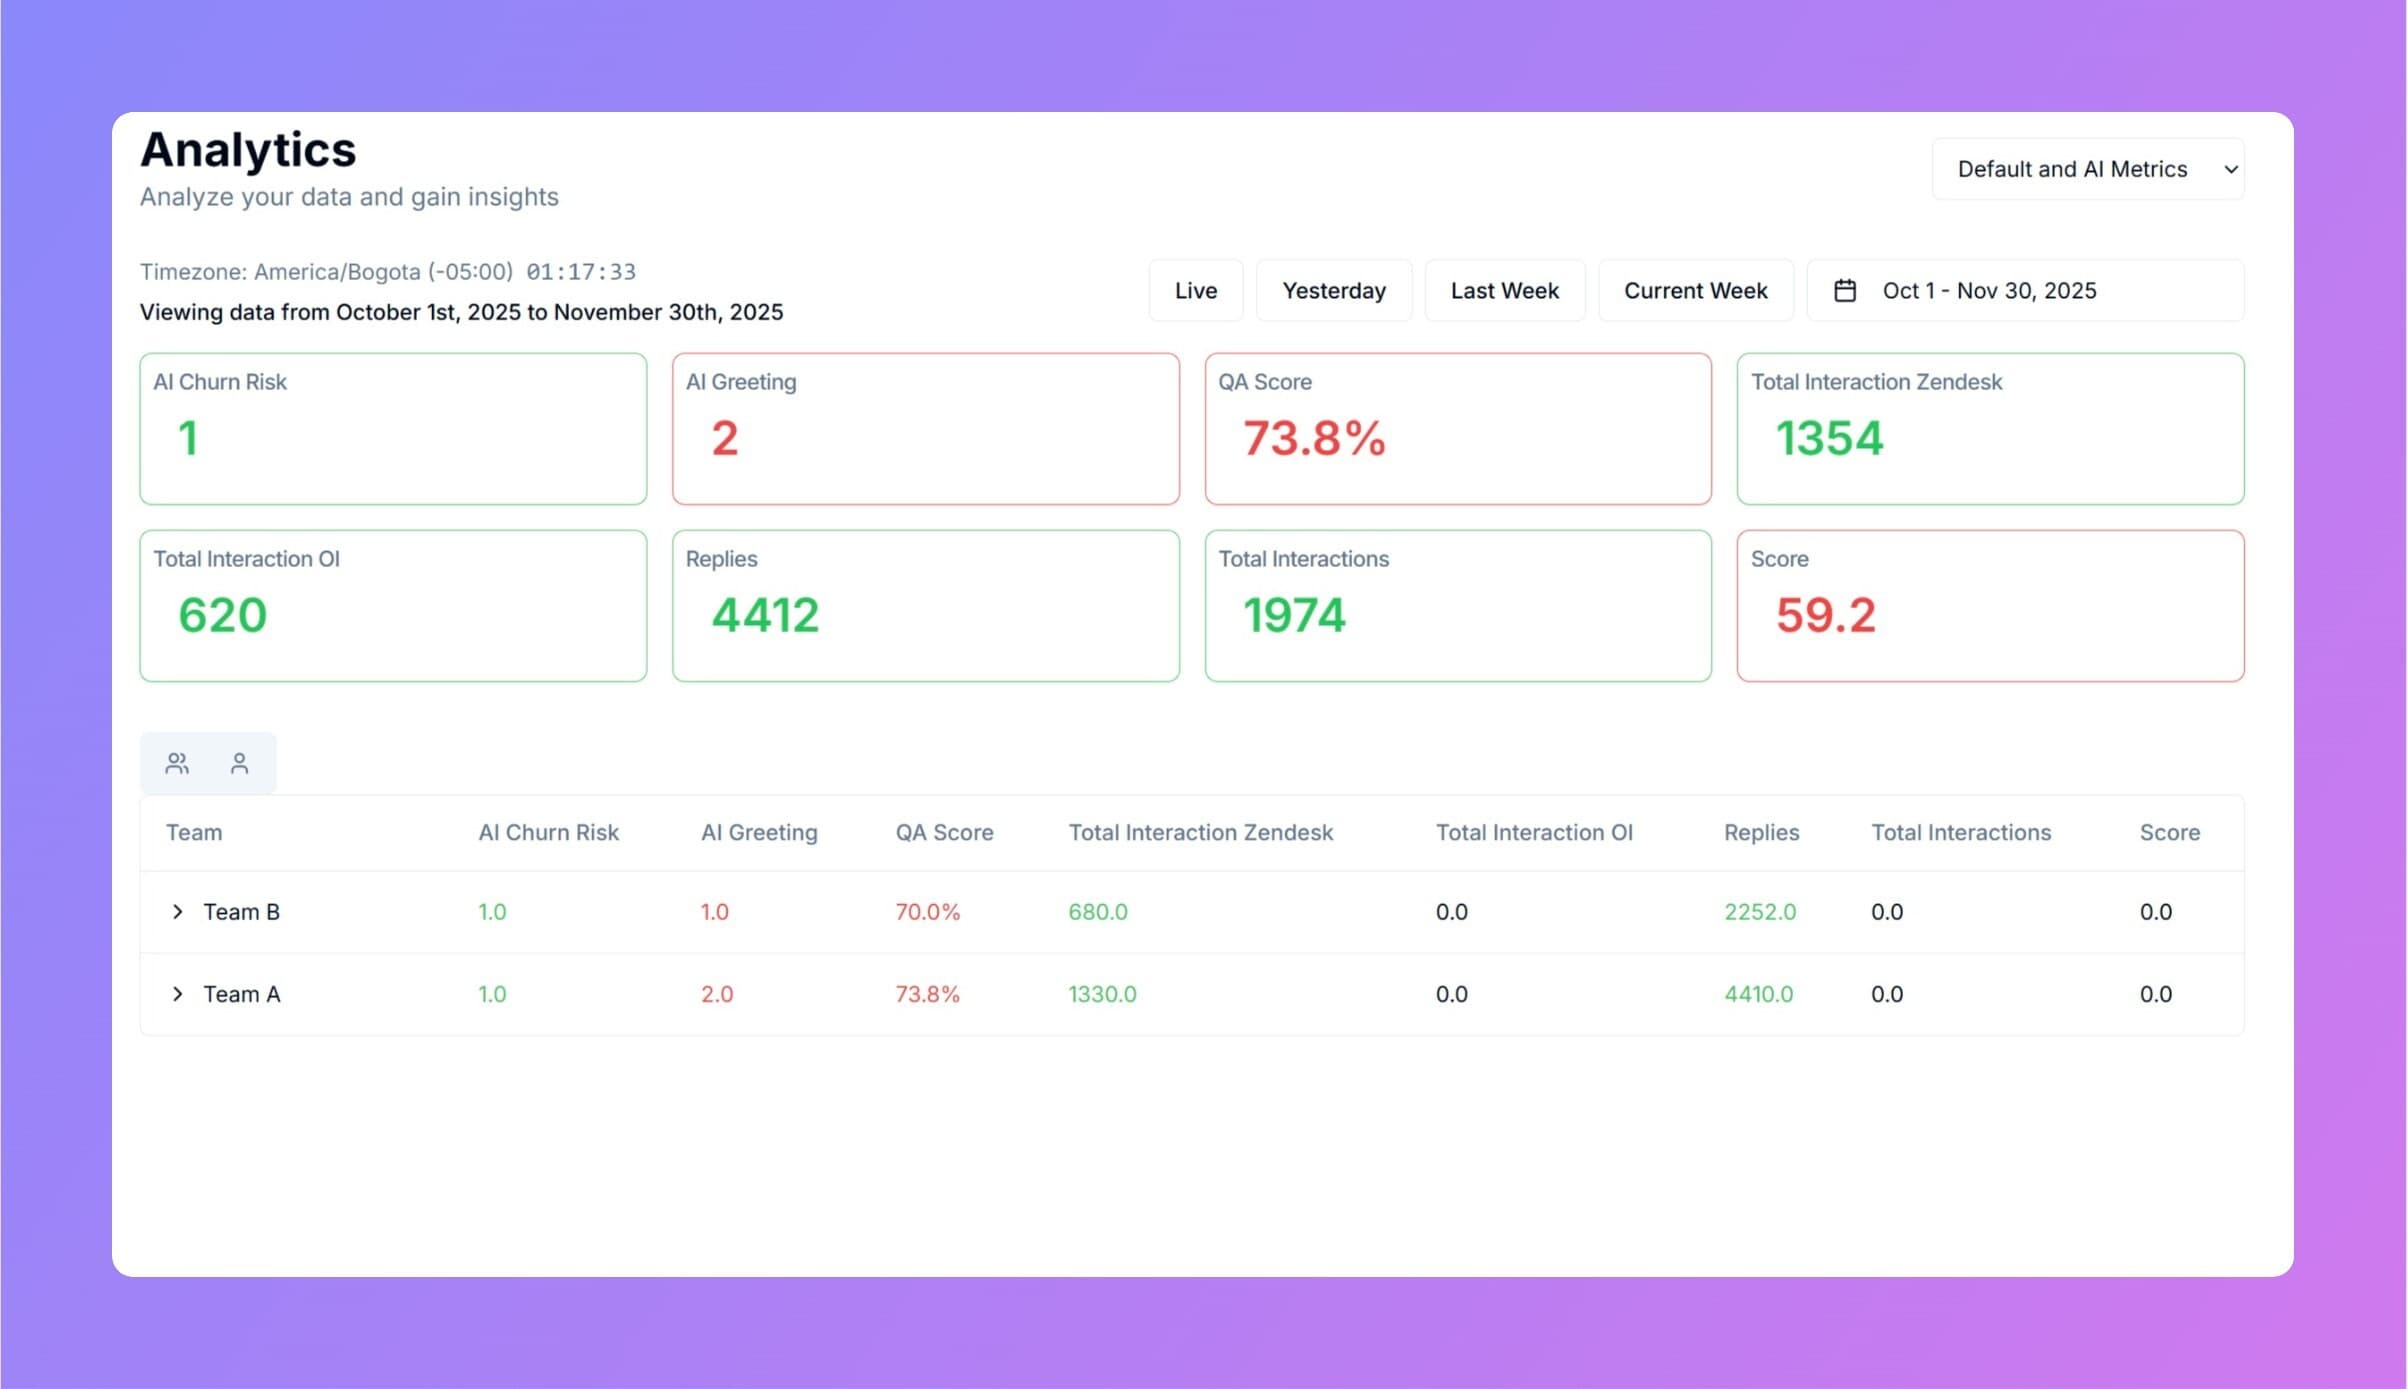
Task: Click the Total Interactions card showing 1974
Action: [1457, 606]
